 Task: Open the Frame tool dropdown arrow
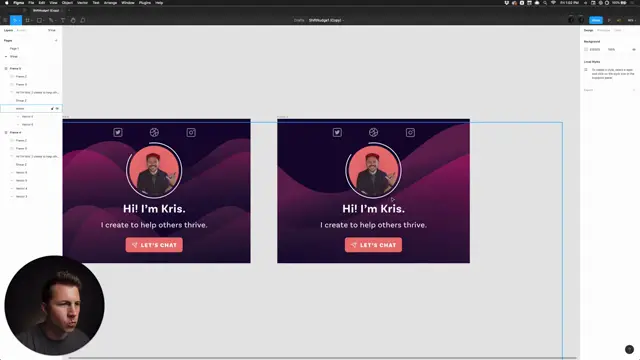coord(31,20)
